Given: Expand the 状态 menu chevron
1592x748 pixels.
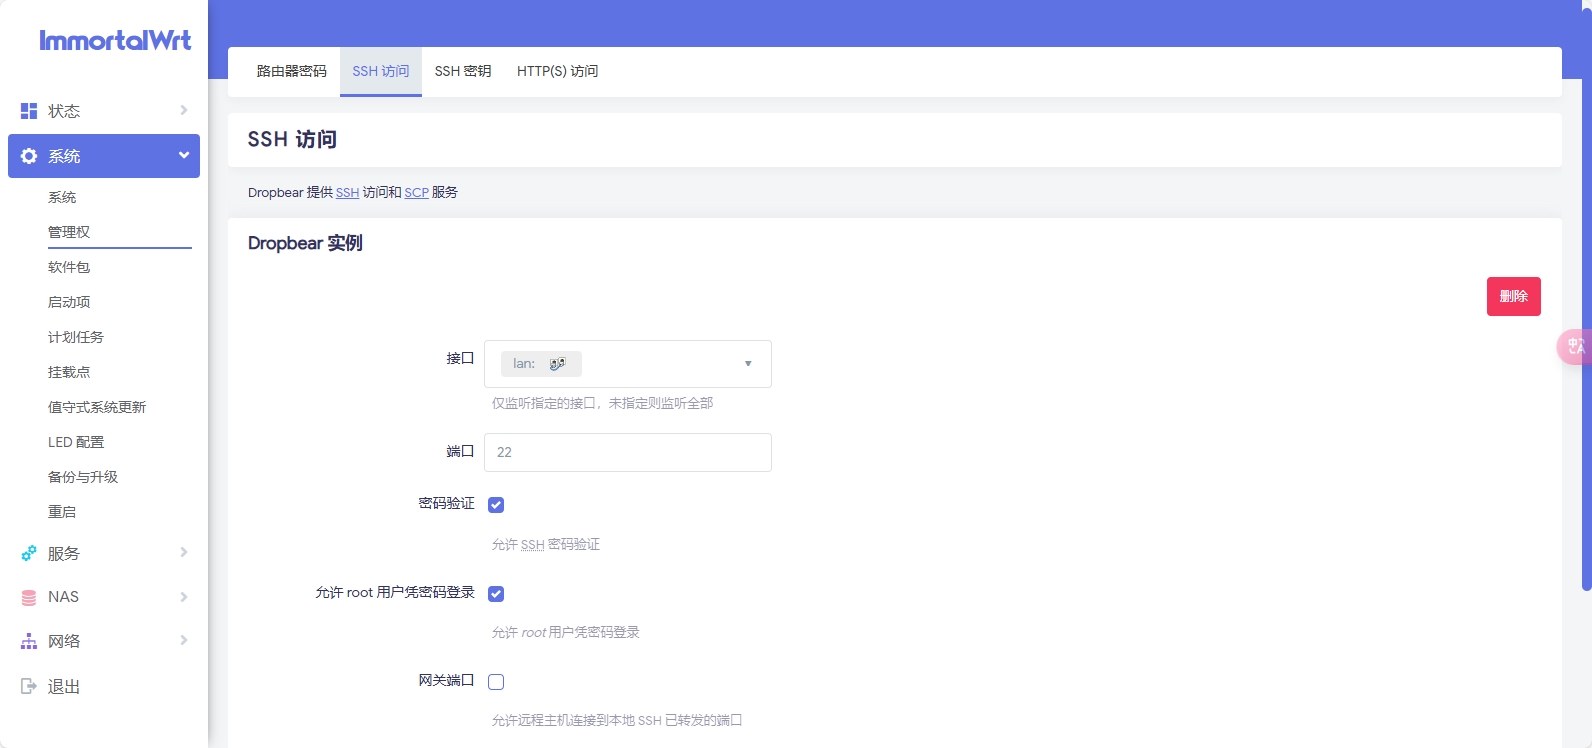Looking at the screenshot, I should 184,110.
